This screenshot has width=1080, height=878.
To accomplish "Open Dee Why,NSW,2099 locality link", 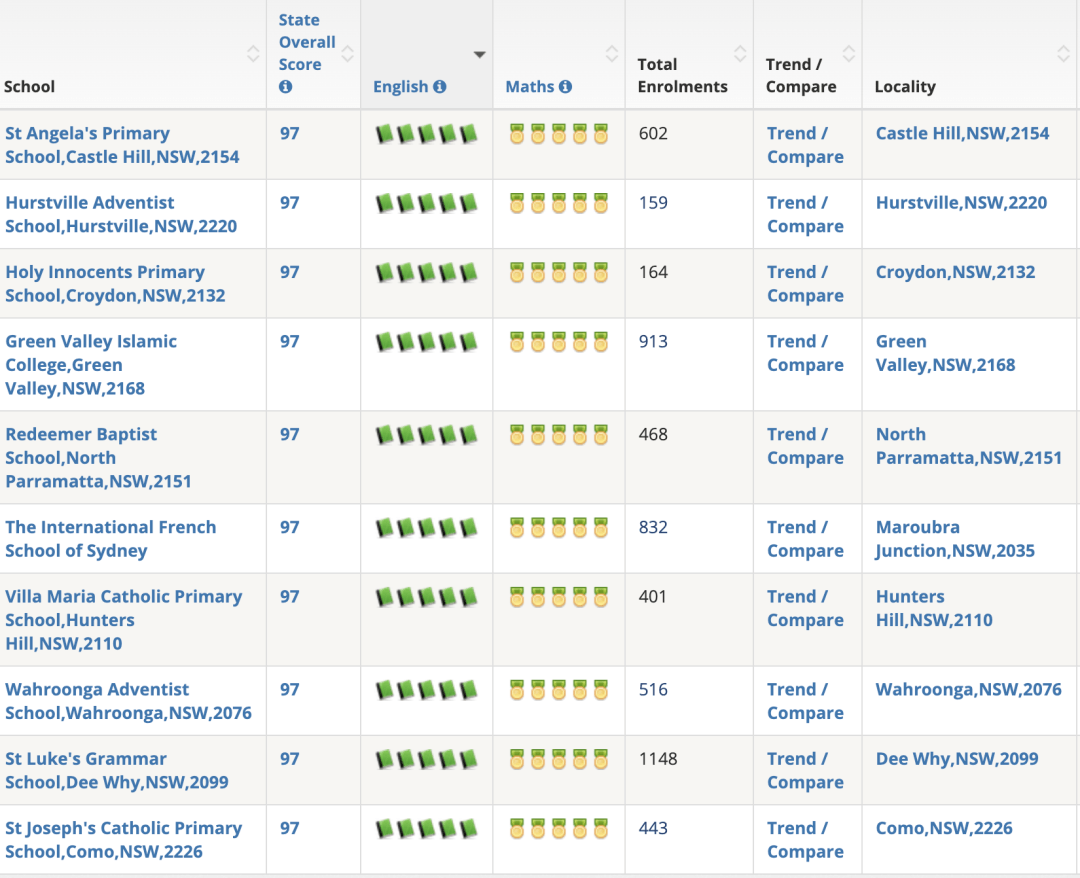I will pos(957,760).
